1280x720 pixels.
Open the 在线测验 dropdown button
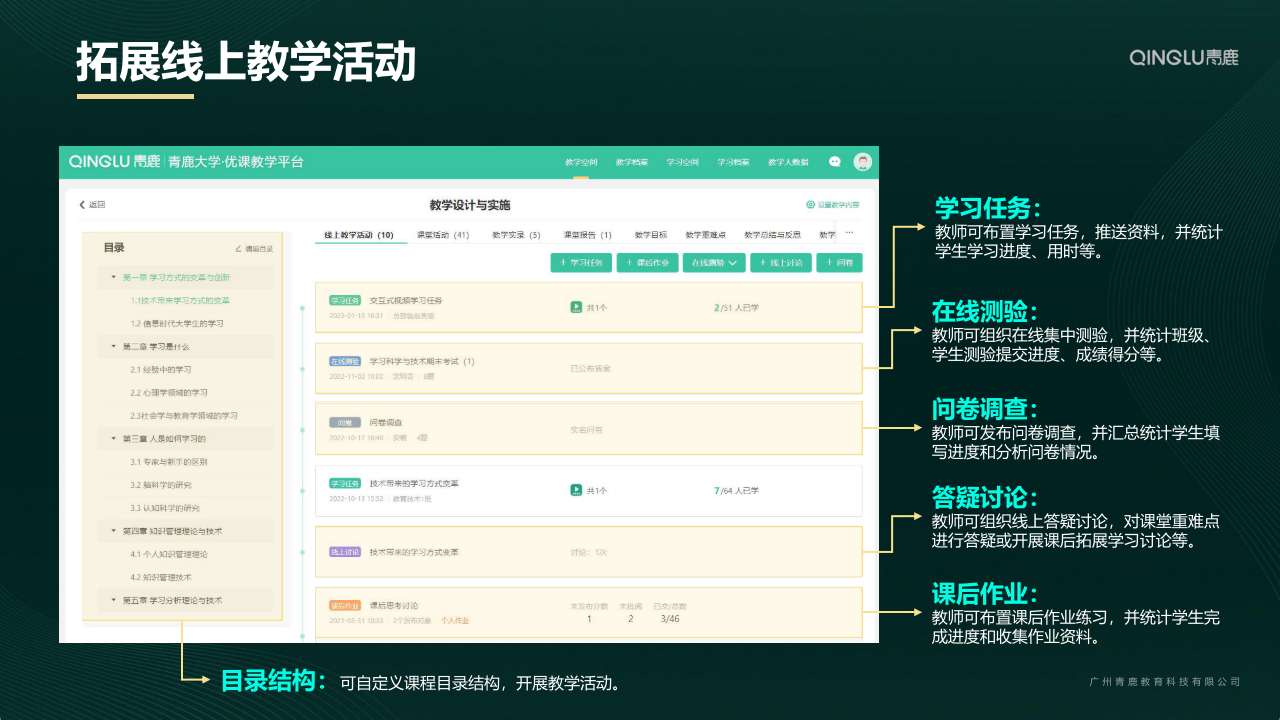tap(714, 263)
